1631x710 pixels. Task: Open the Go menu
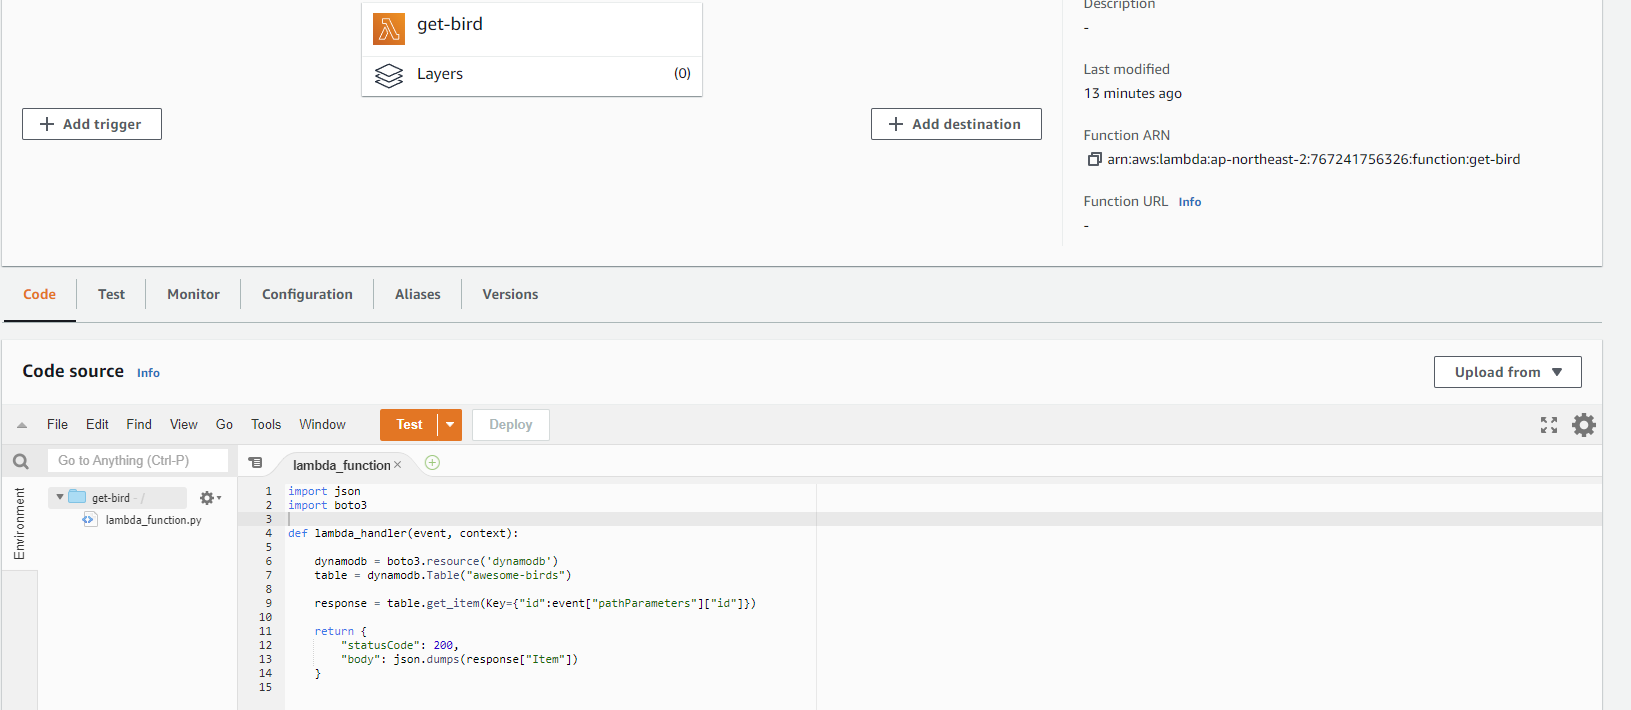click(224, 424)
